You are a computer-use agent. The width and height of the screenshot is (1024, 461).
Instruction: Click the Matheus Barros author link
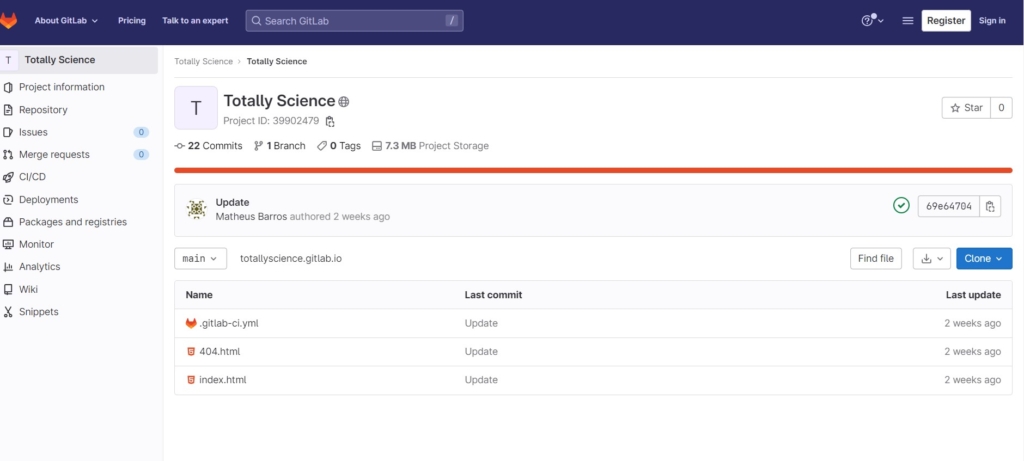pyautogui.click(x=251, y=216)
